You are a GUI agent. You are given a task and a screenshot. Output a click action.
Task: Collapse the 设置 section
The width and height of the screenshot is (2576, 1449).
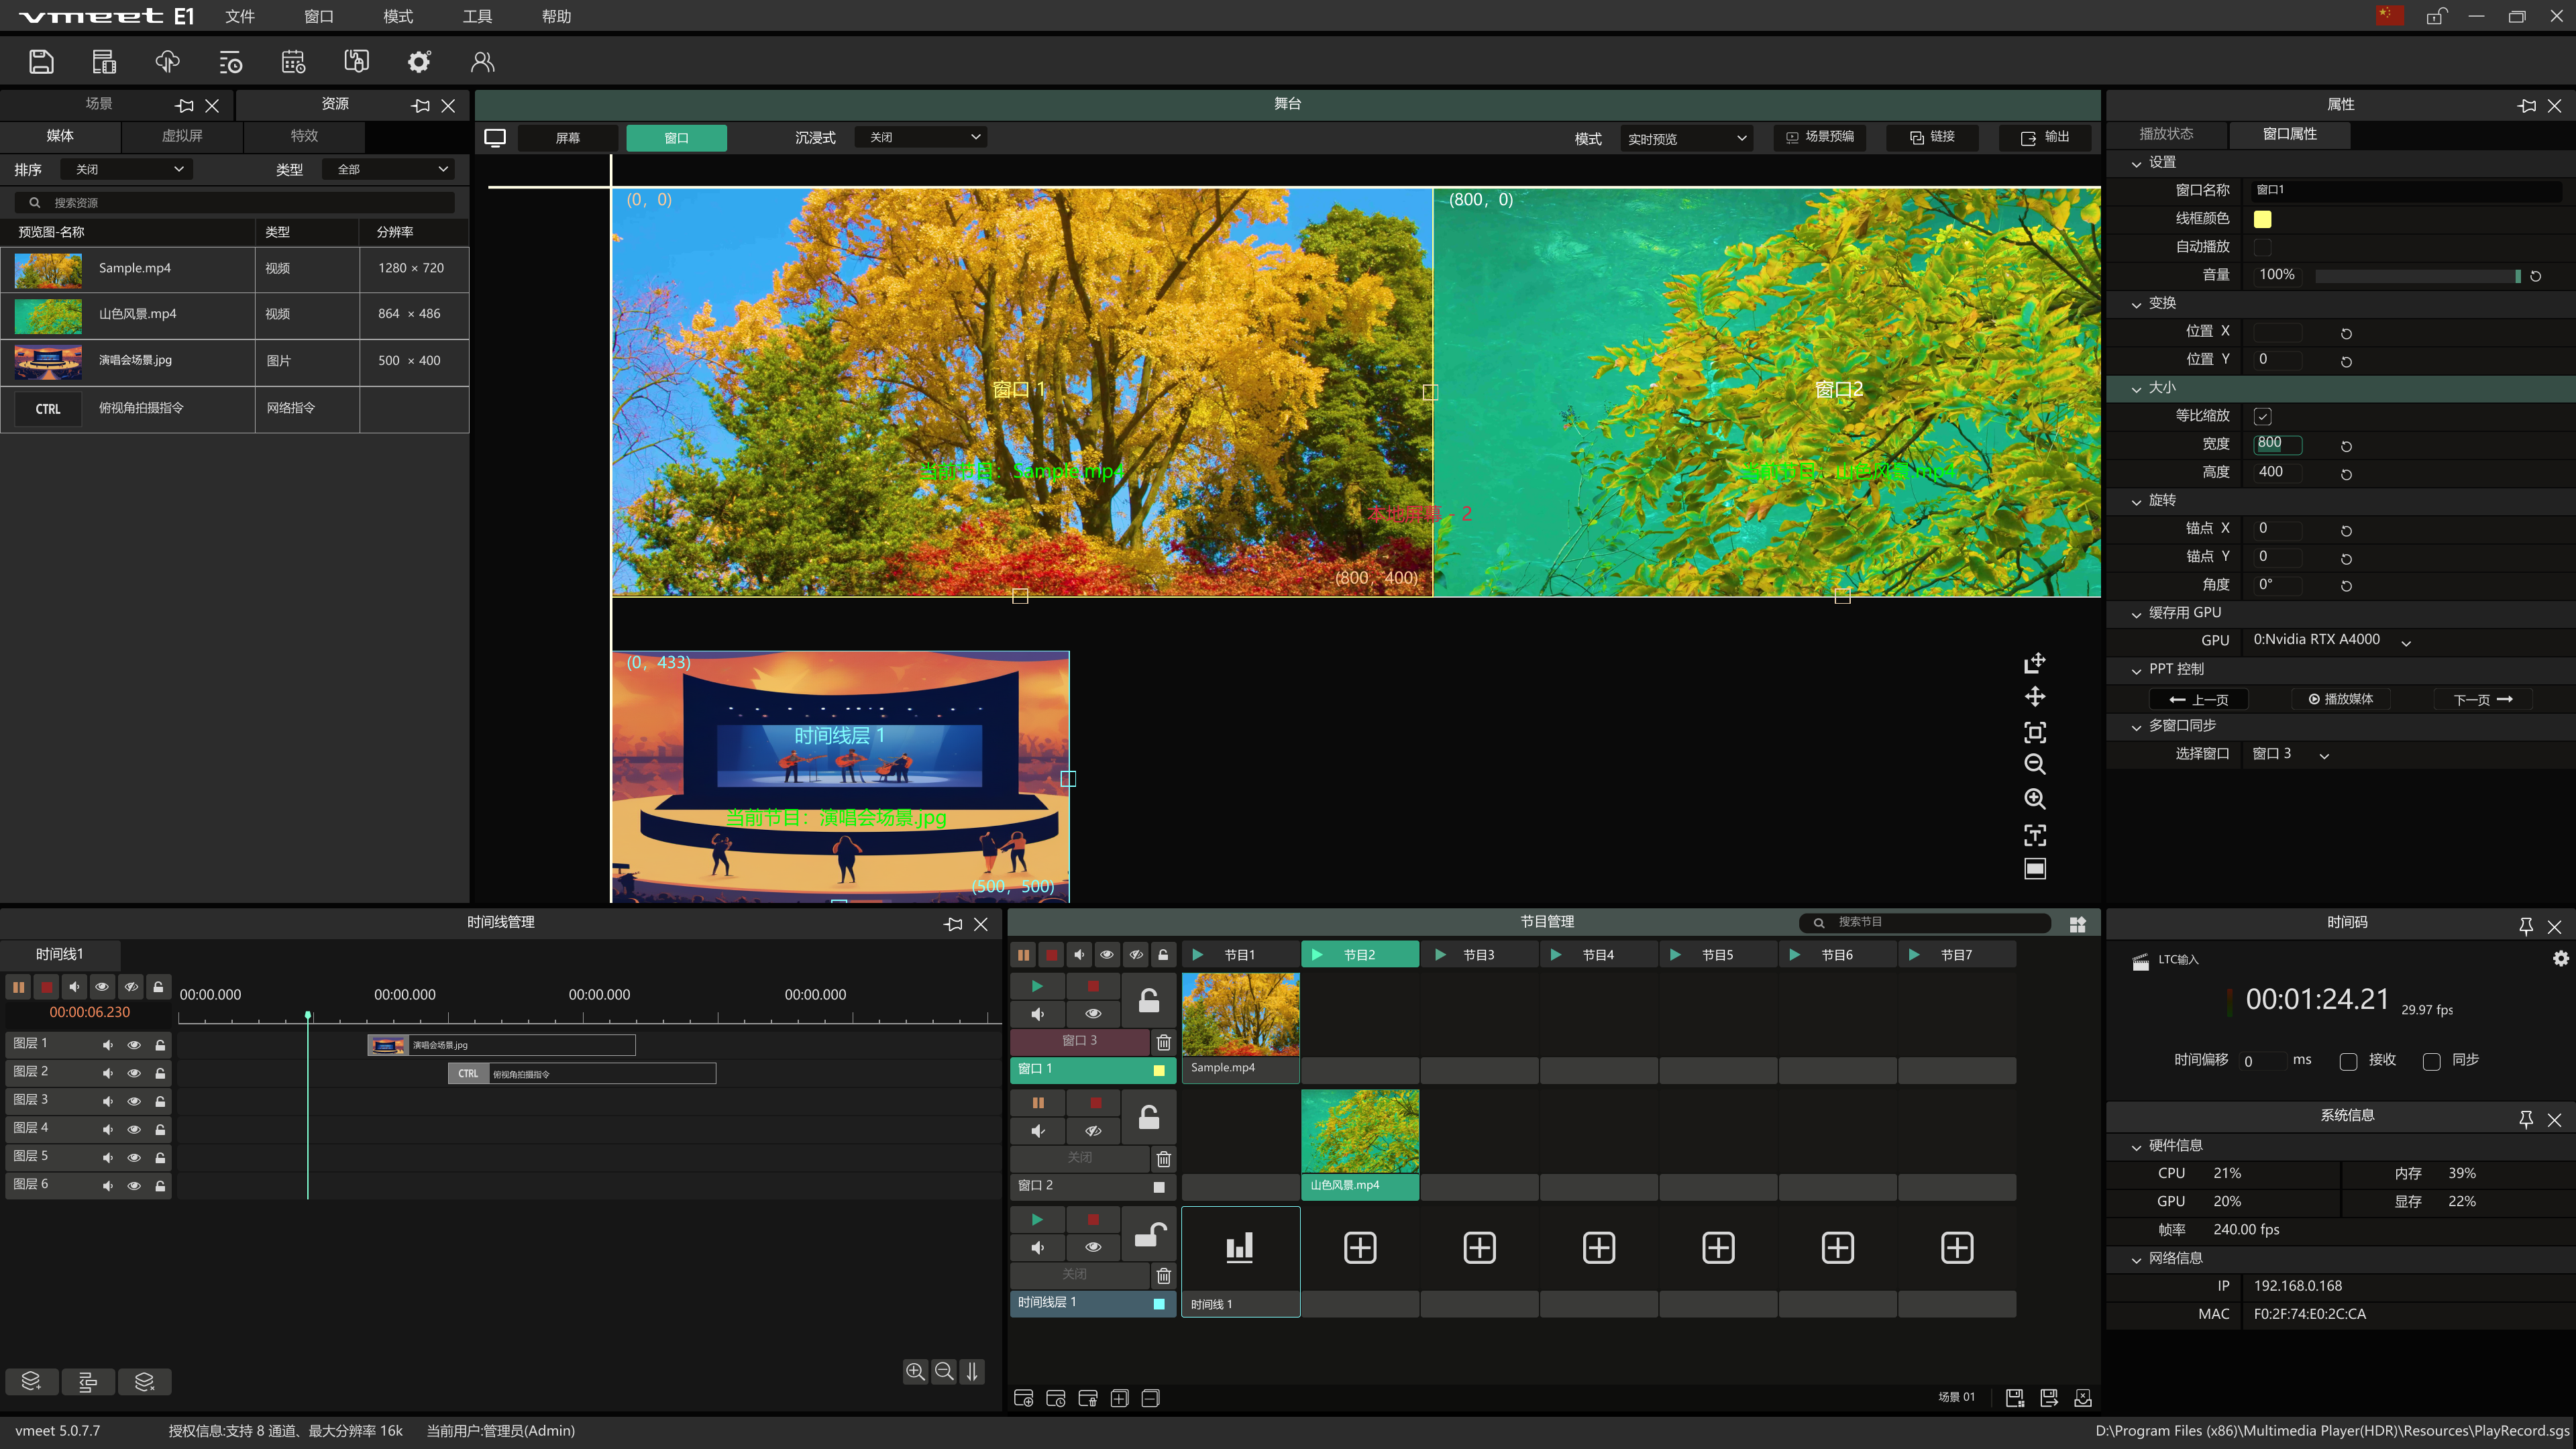point(2136,163)
